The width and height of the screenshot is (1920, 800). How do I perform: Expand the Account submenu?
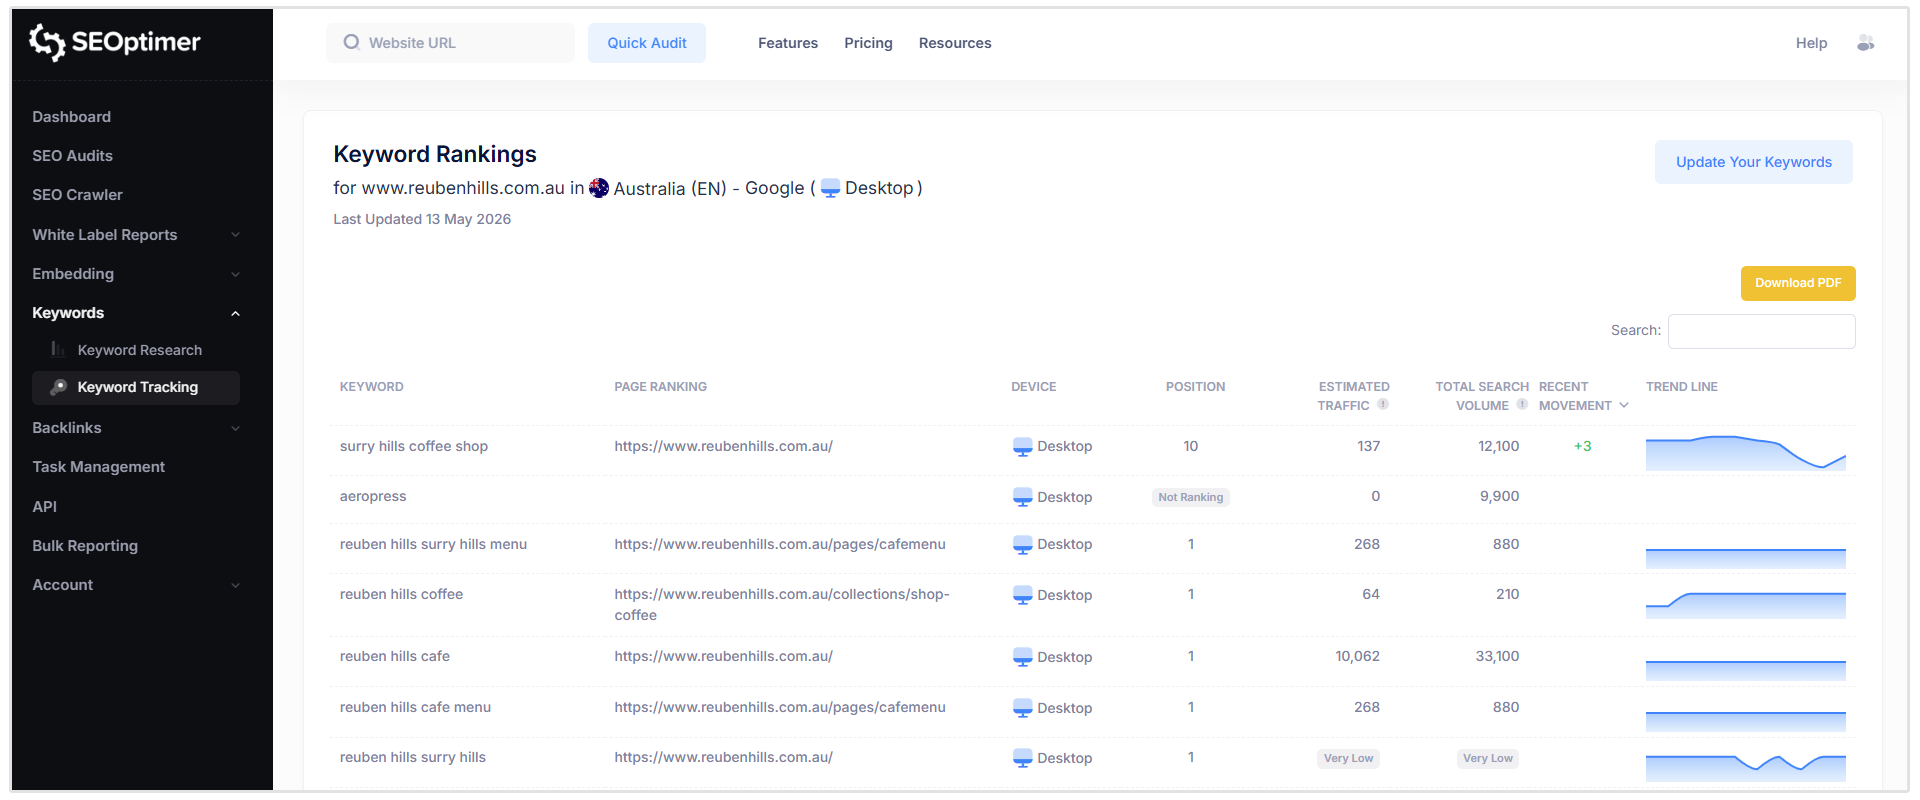click(x=236, y=585)
